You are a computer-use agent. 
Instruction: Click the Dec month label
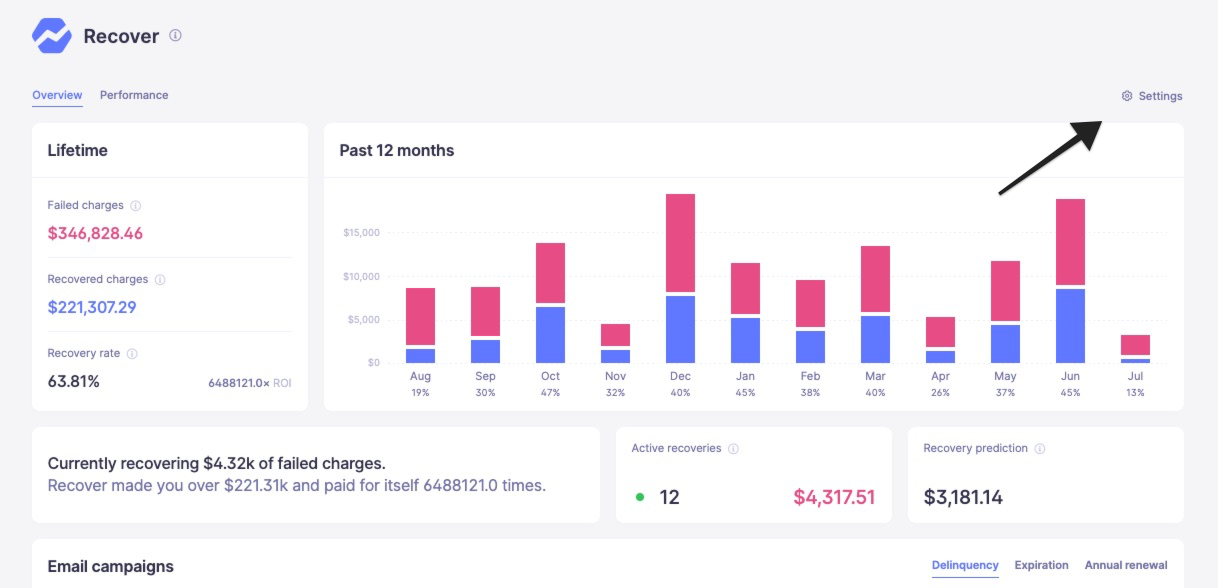tap(680, 377)
